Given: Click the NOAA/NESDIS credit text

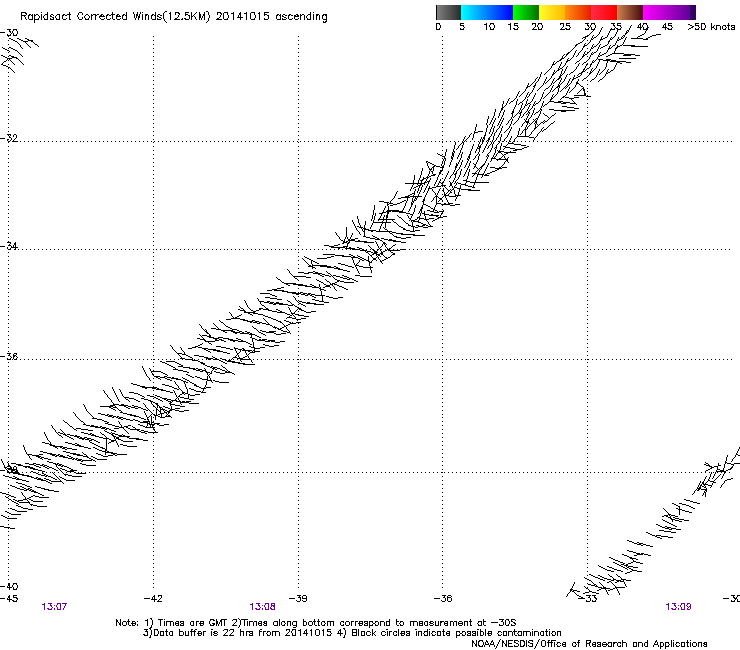Looking at the screenshot, I should [589, 644].
